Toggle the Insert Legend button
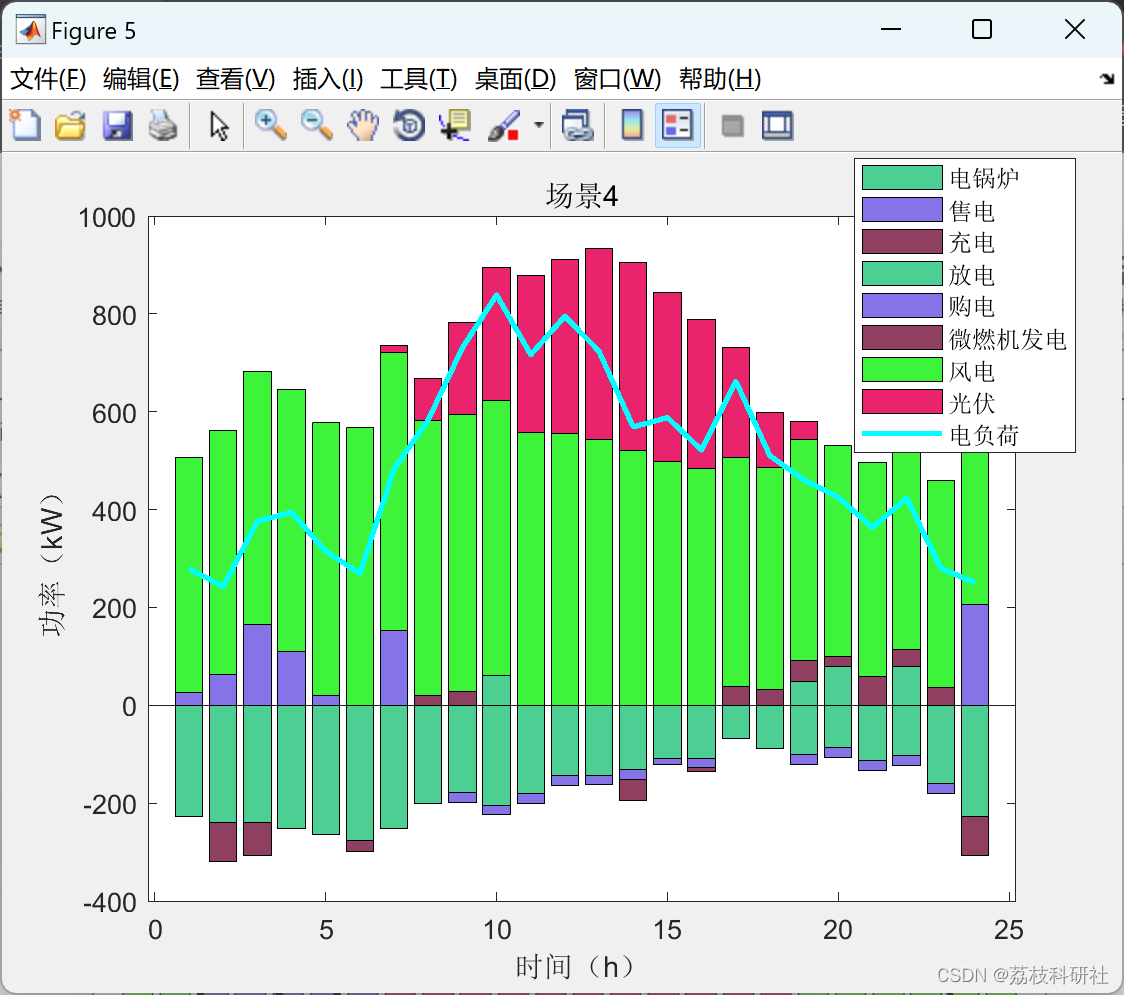Screen dimensions: 1124x995 coord(677,125)
